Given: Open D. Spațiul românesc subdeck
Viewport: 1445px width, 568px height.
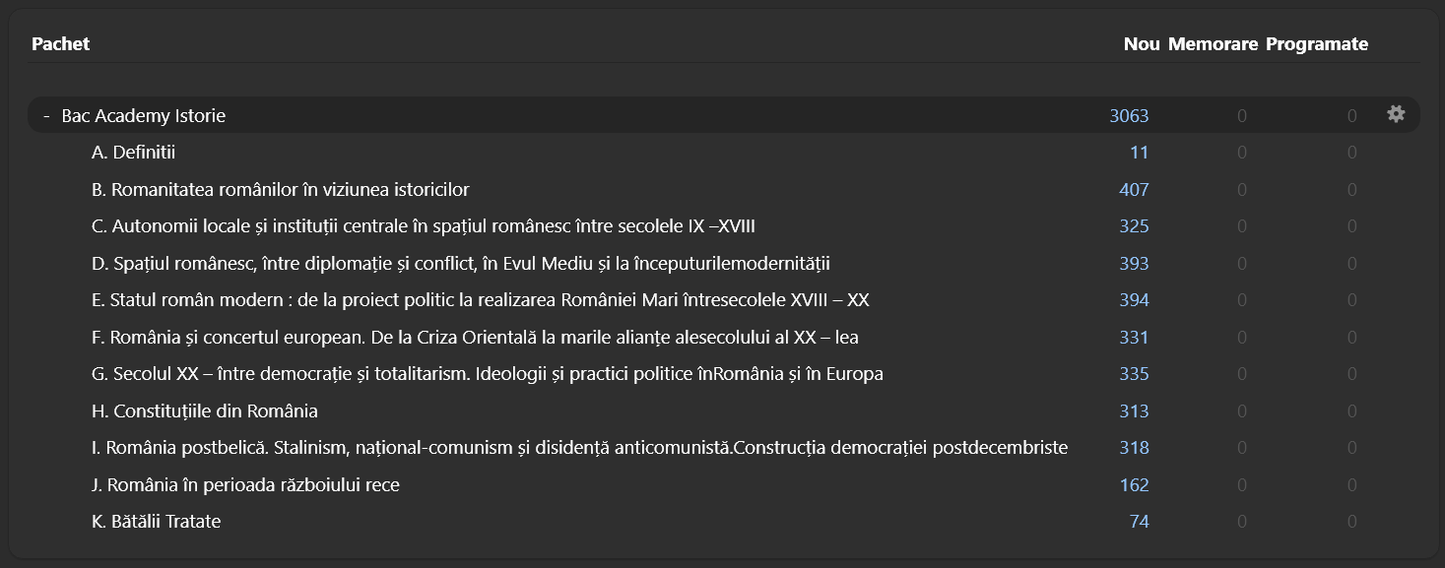Looking at the screenshot, I should pos(460,264).
